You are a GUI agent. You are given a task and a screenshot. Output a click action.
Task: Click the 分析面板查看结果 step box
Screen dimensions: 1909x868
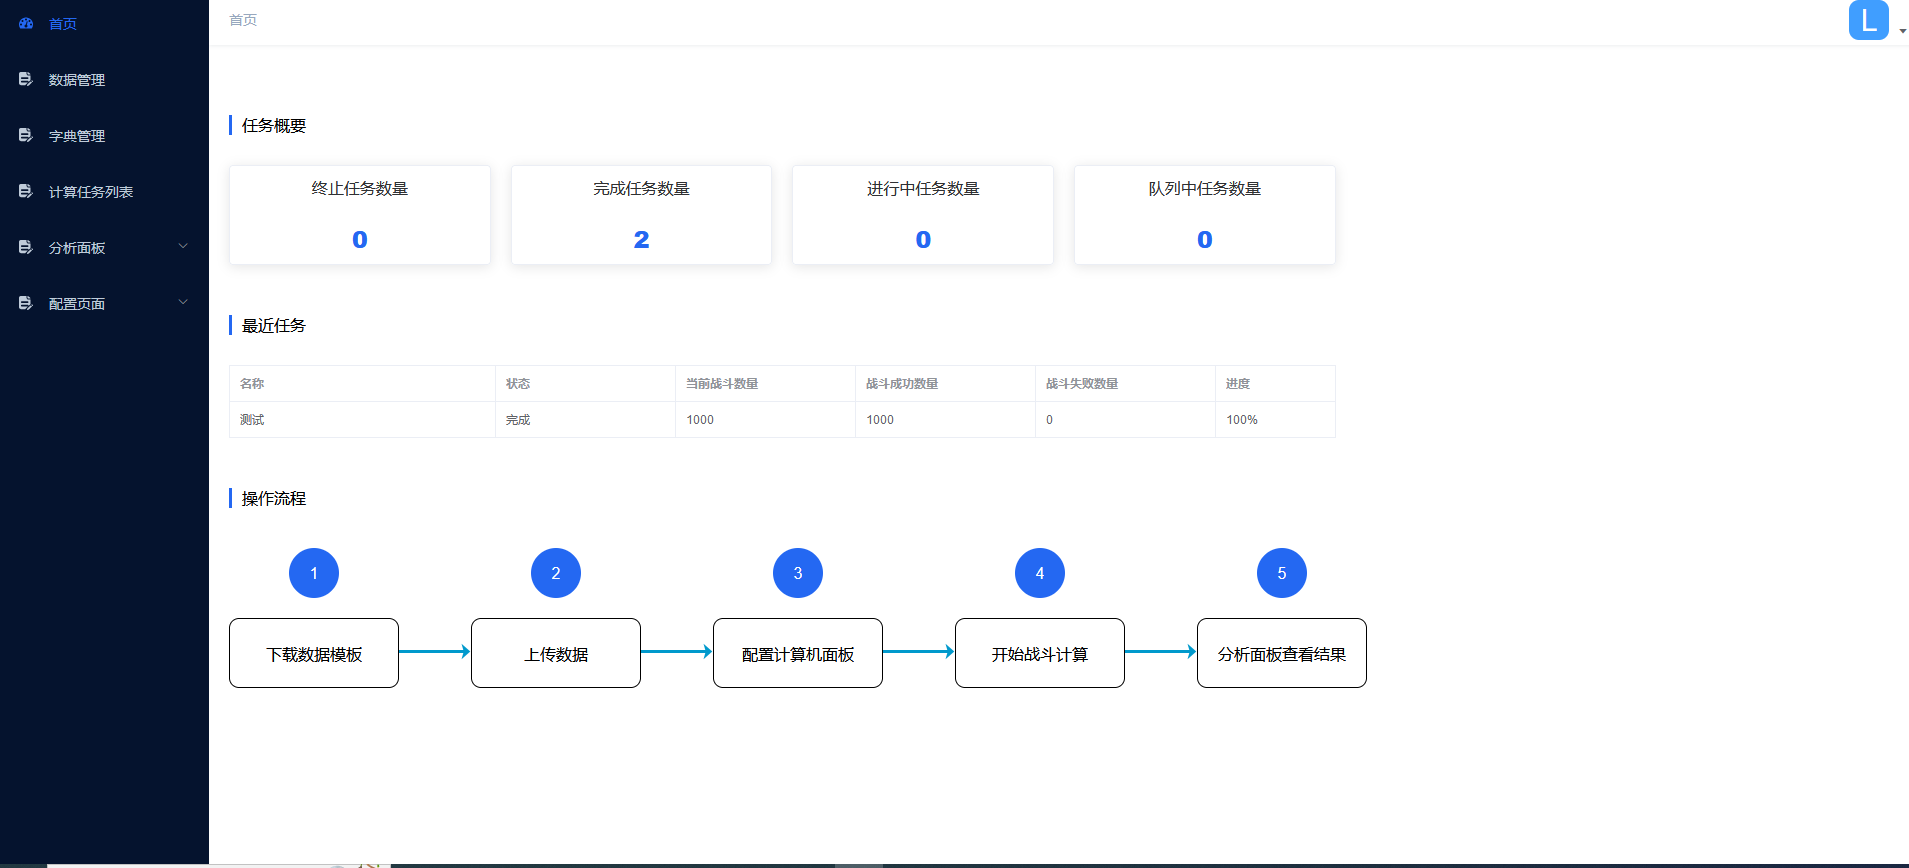(1282, 653)
